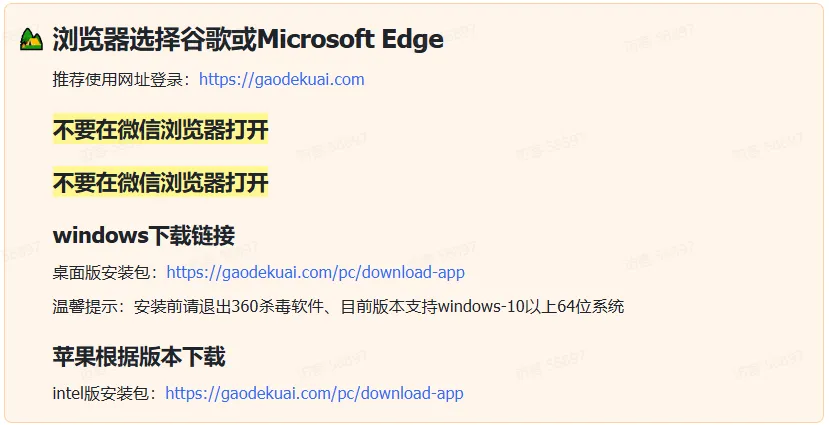This screenshot has width=829, height=425.
Task: Click the 浏览器选择谷歌或Microsoft Edge heading
Action: 247,40
